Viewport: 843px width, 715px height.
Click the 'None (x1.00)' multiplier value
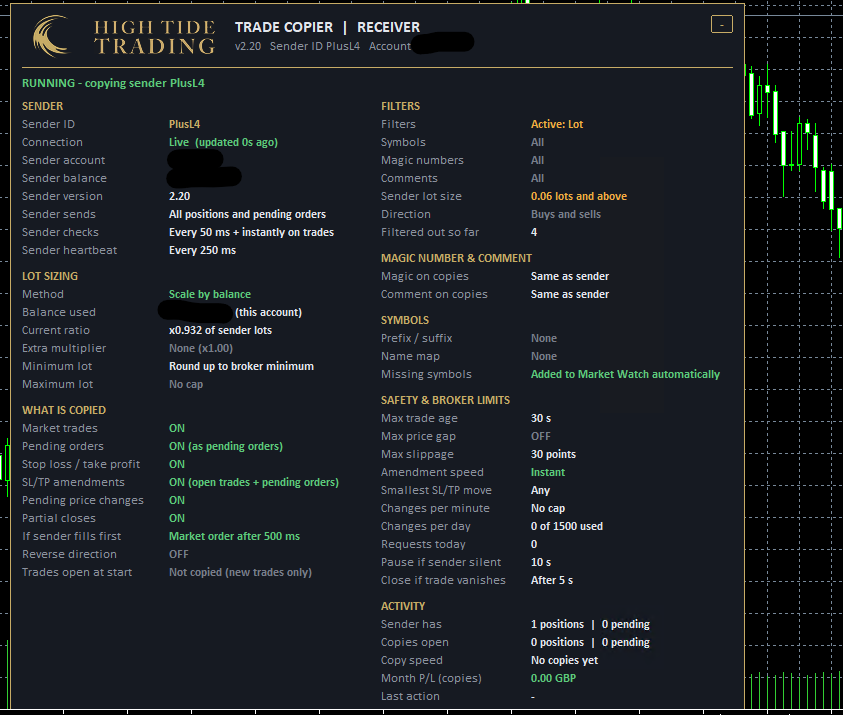[x=201, y=348]
